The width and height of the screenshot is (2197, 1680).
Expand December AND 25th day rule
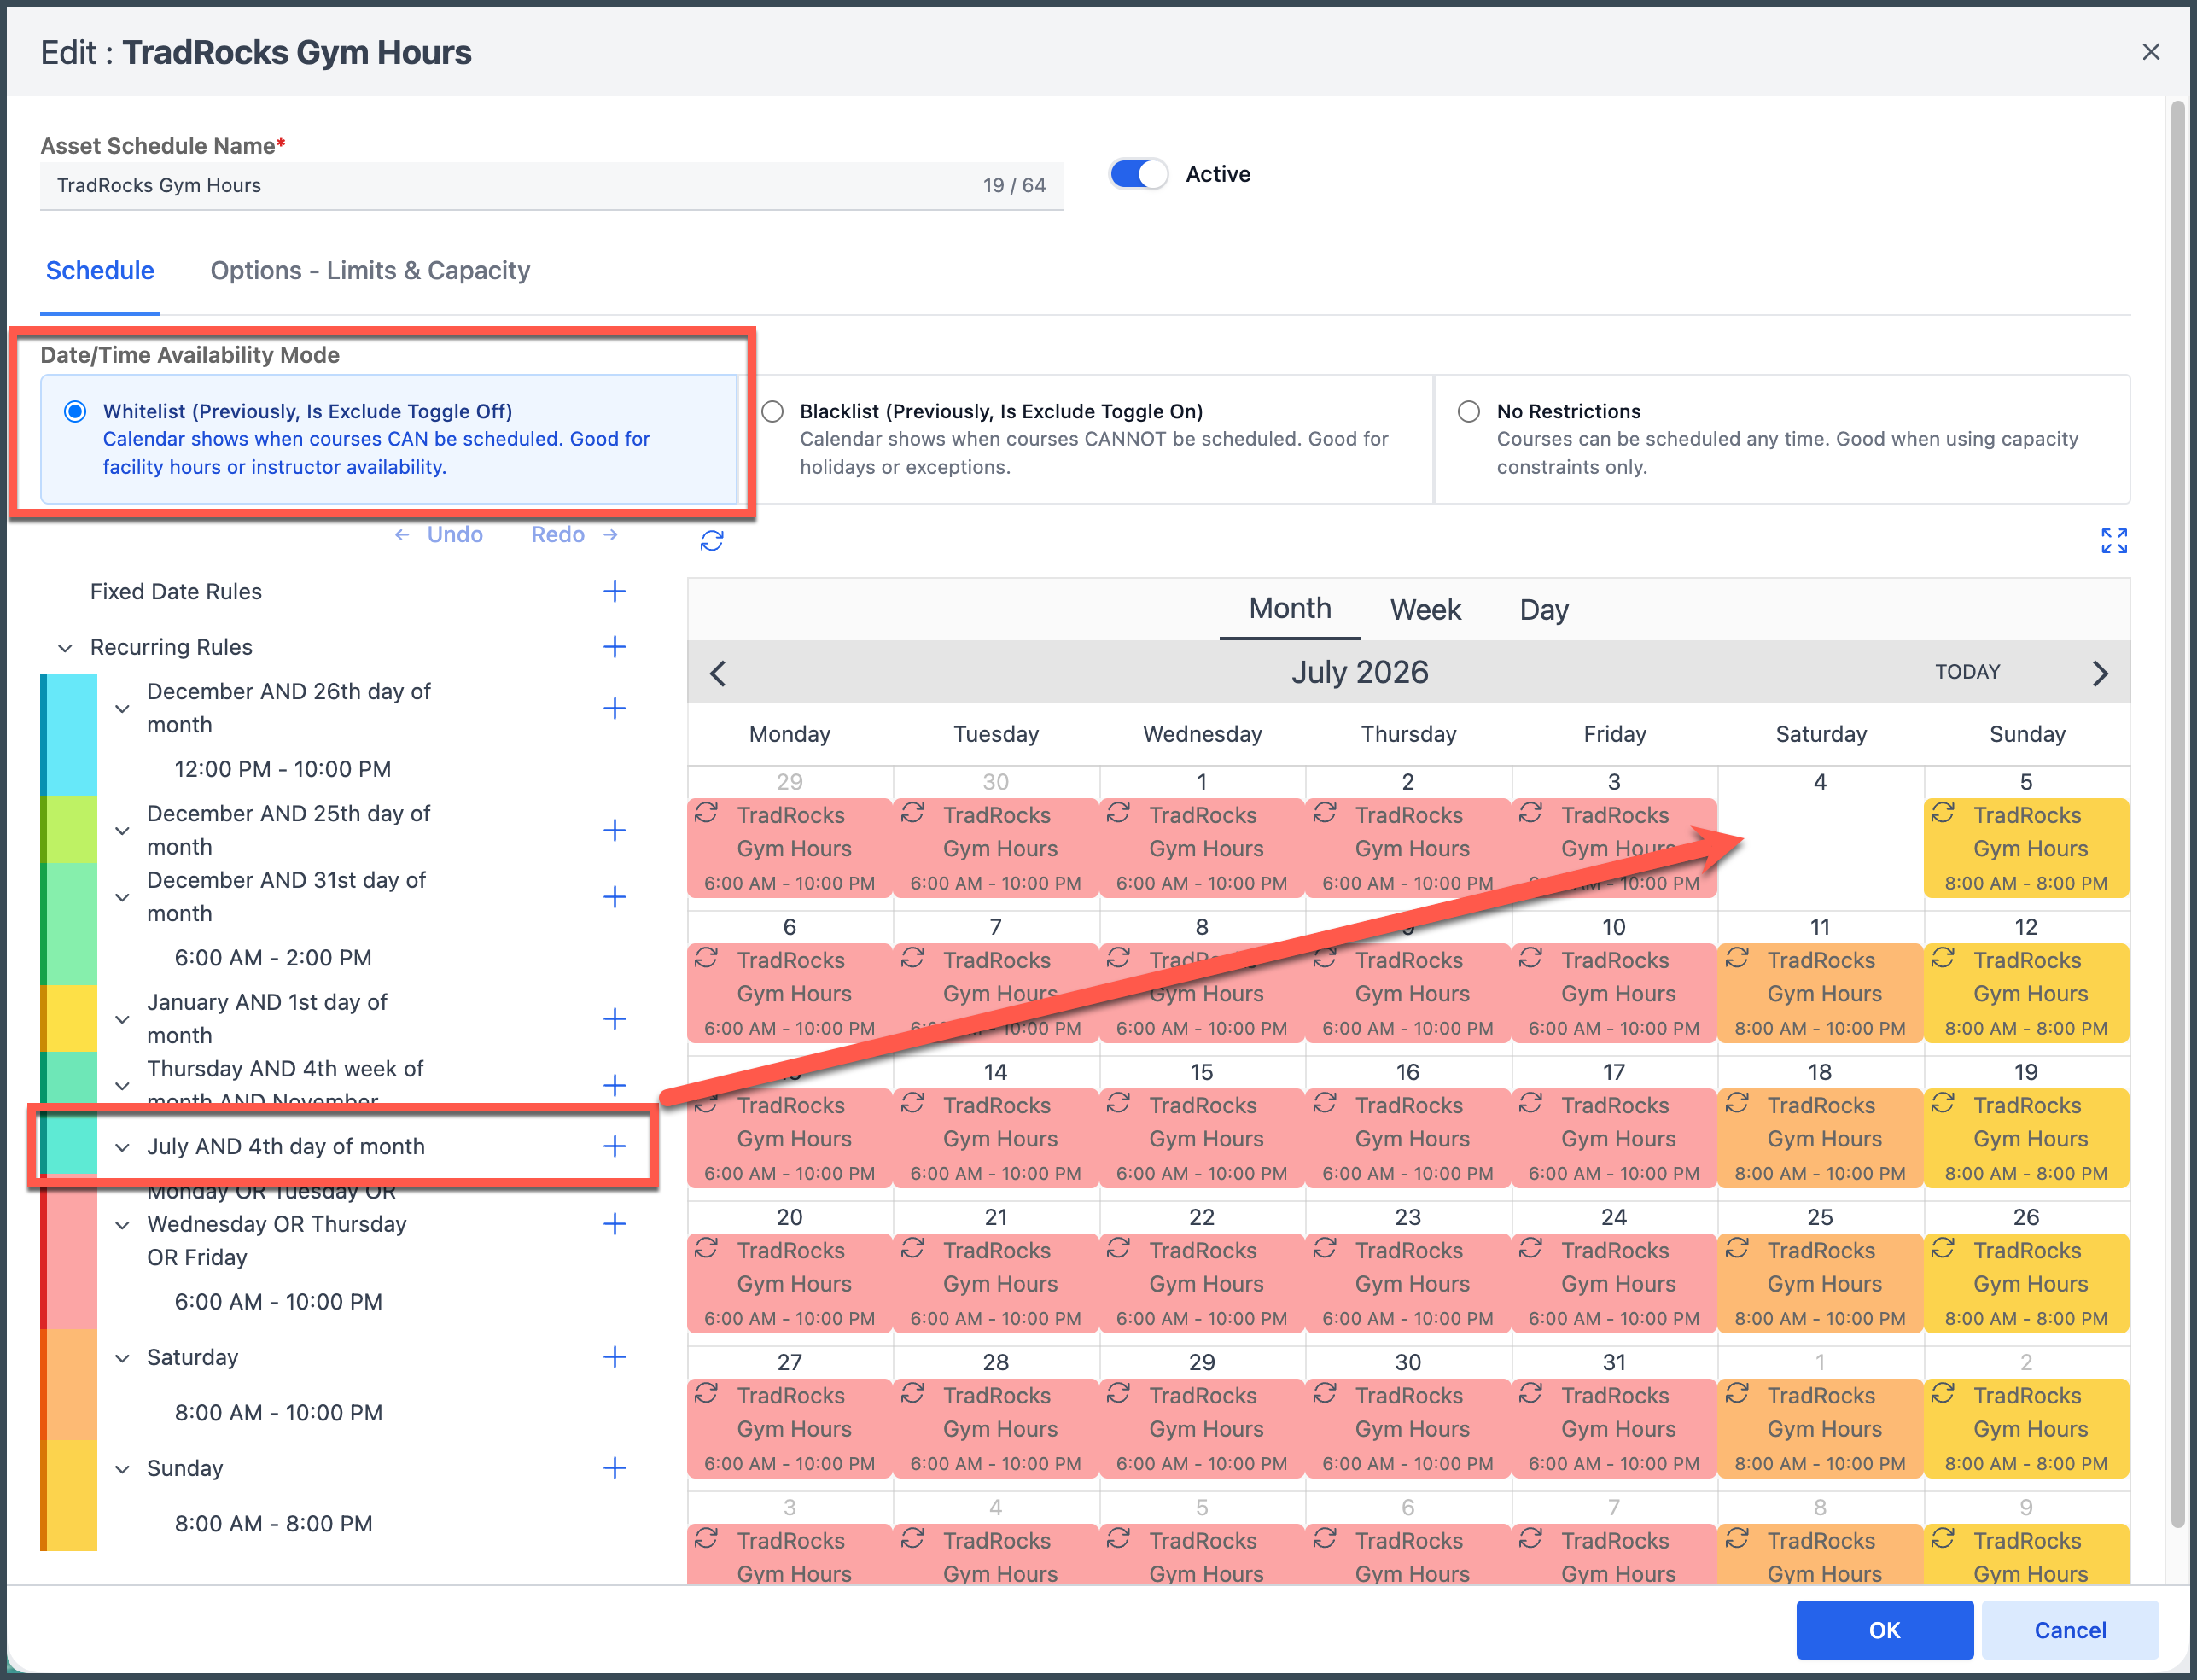coord(122,831)
